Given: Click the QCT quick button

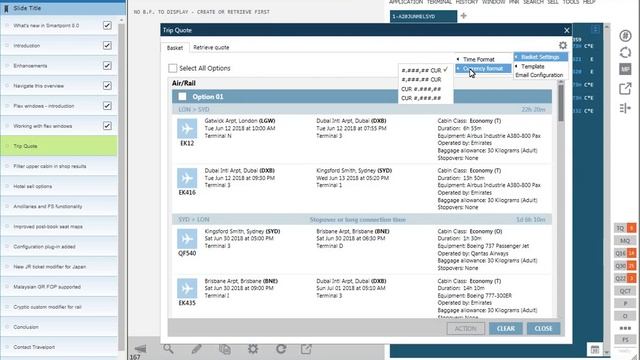Looking at the screenshot, I should (625, 291).
